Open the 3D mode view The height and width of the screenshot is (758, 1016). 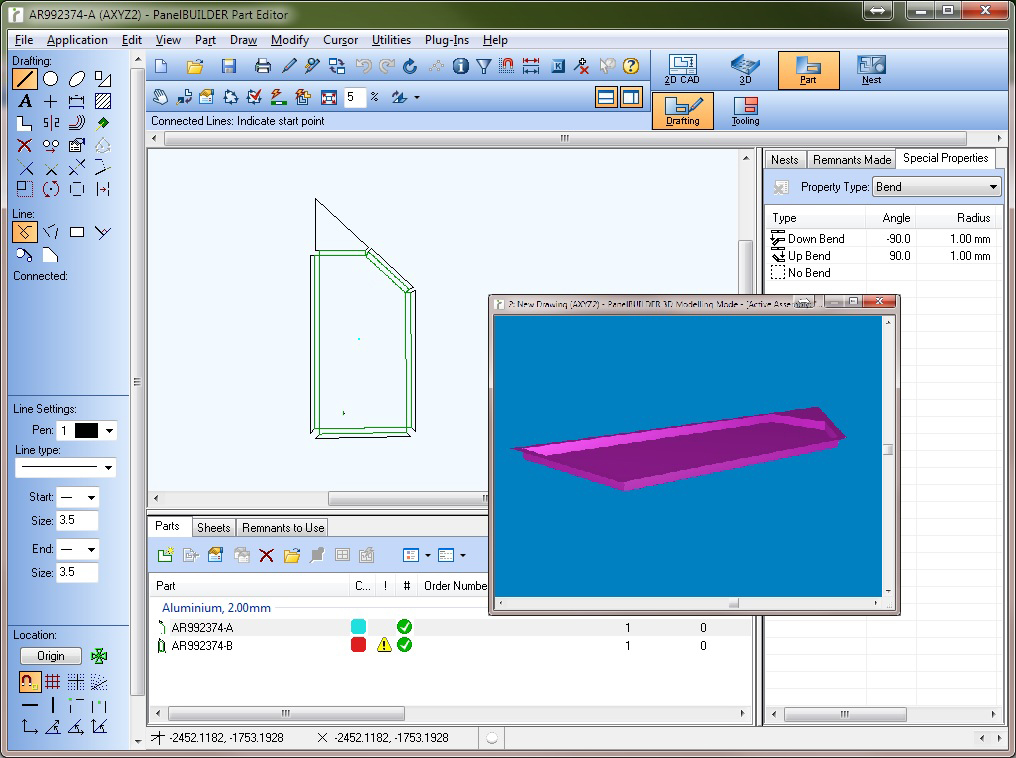[x=745, y=70]
